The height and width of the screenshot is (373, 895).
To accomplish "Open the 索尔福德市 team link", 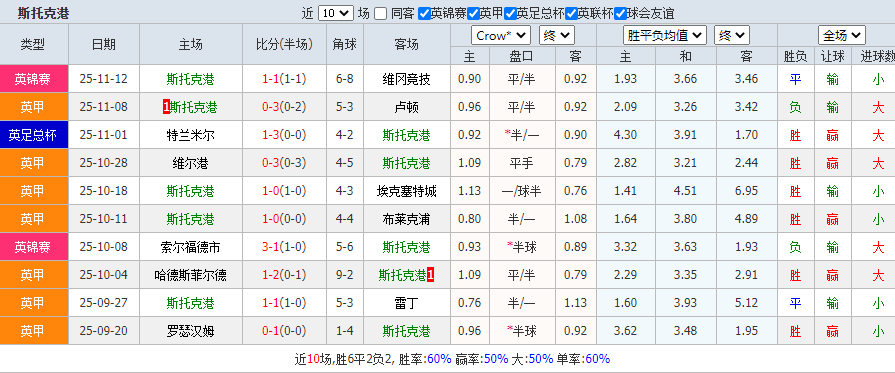I will point(191,247).
